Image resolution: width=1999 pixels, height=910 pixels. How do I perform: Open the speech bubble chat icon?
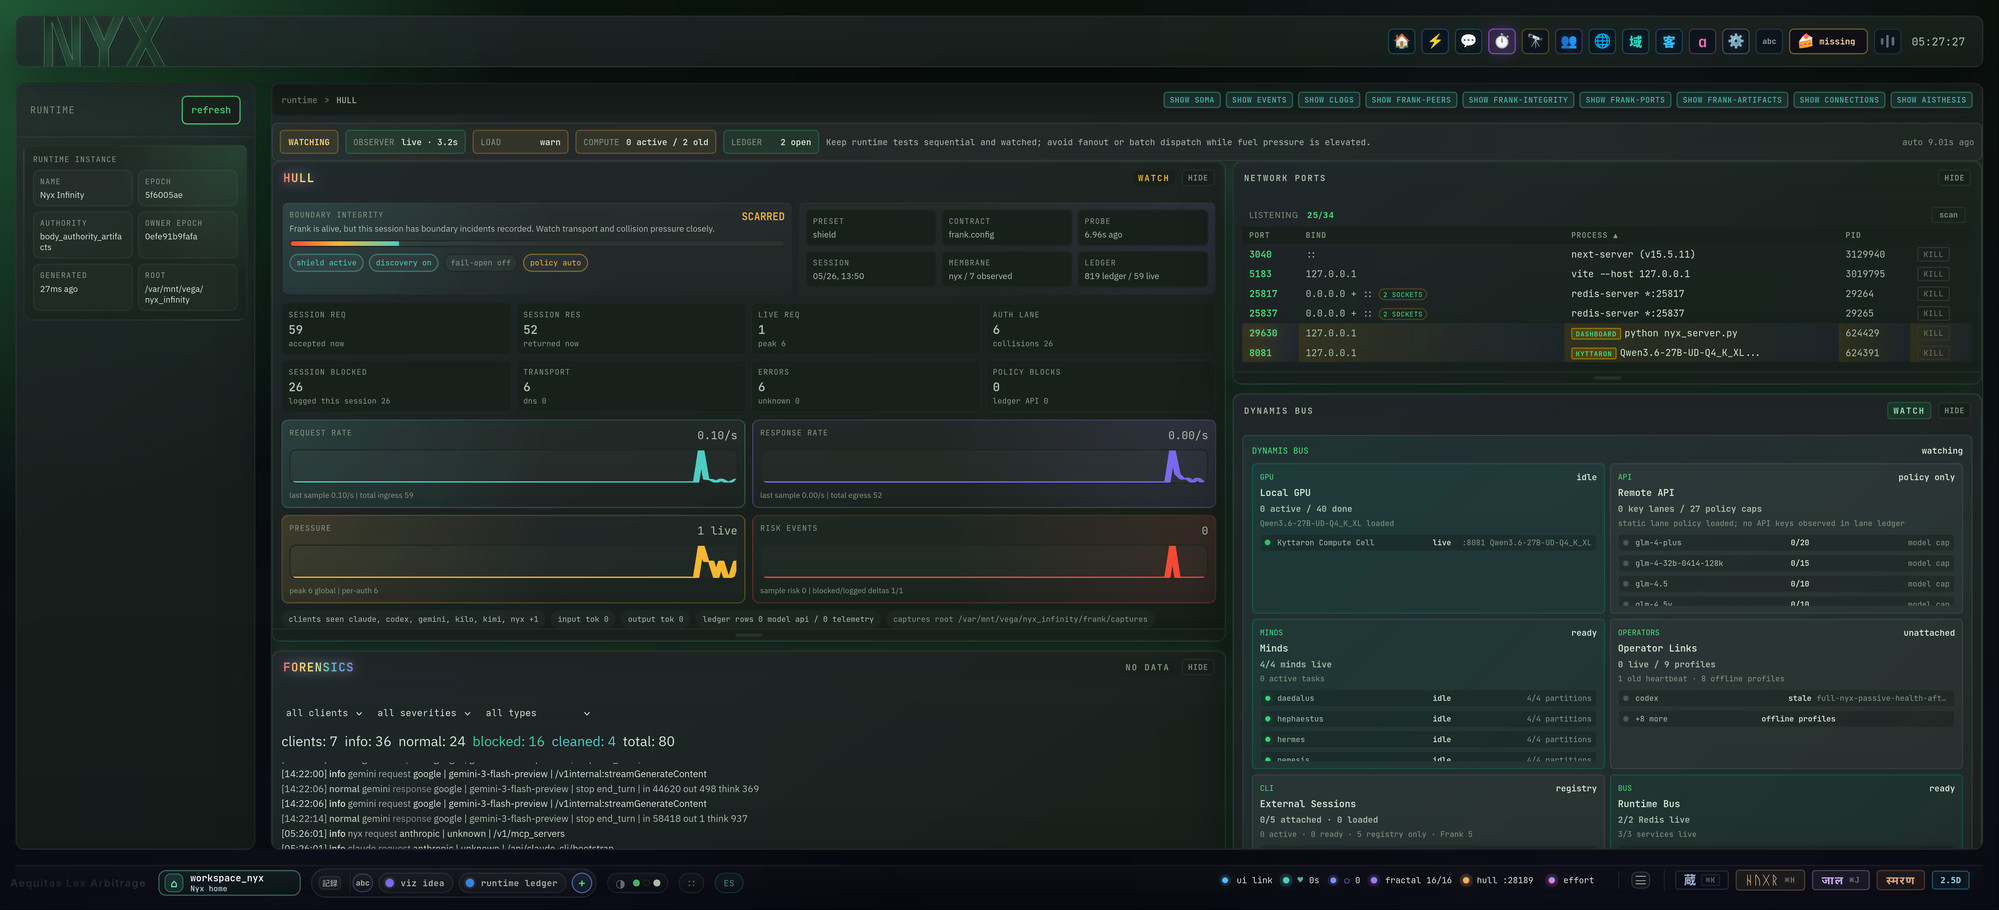point(1468,41)
